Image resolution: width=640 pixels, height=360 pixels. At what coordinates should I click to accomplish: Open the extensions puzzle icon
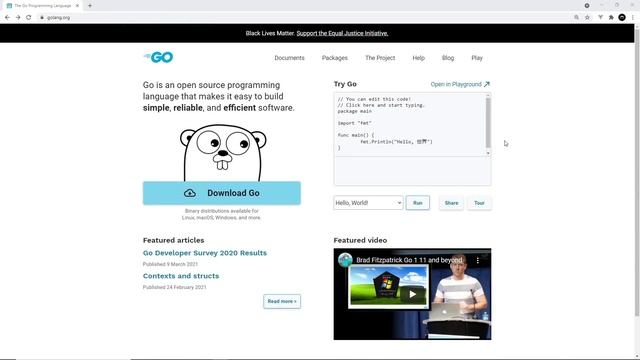[611, 18]
